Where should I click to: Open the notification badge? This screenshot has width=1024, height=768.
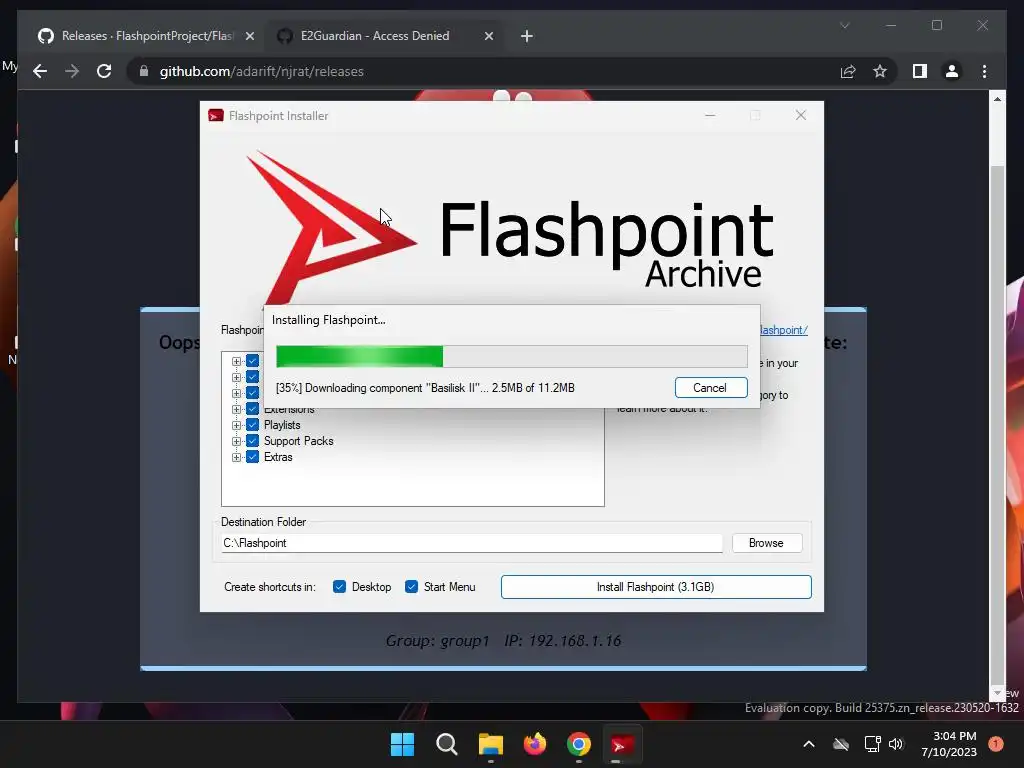tap(996, 744)
